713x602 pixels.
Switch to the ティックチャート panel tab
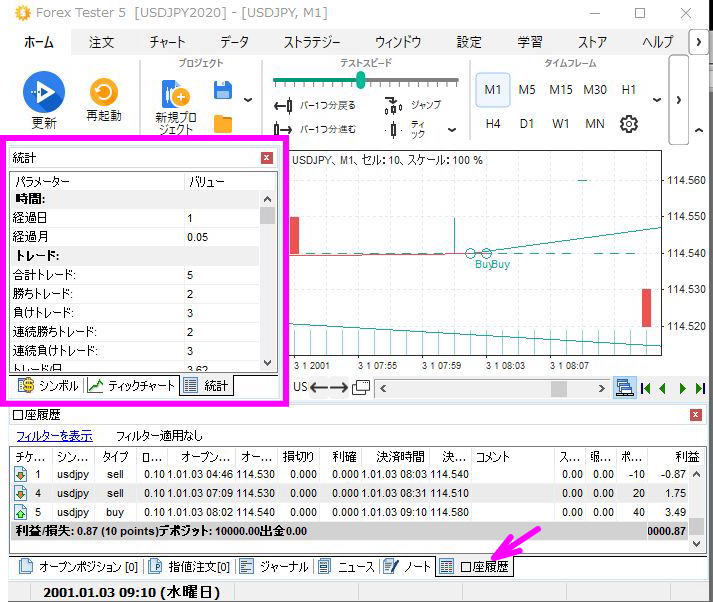pos(131,386)
